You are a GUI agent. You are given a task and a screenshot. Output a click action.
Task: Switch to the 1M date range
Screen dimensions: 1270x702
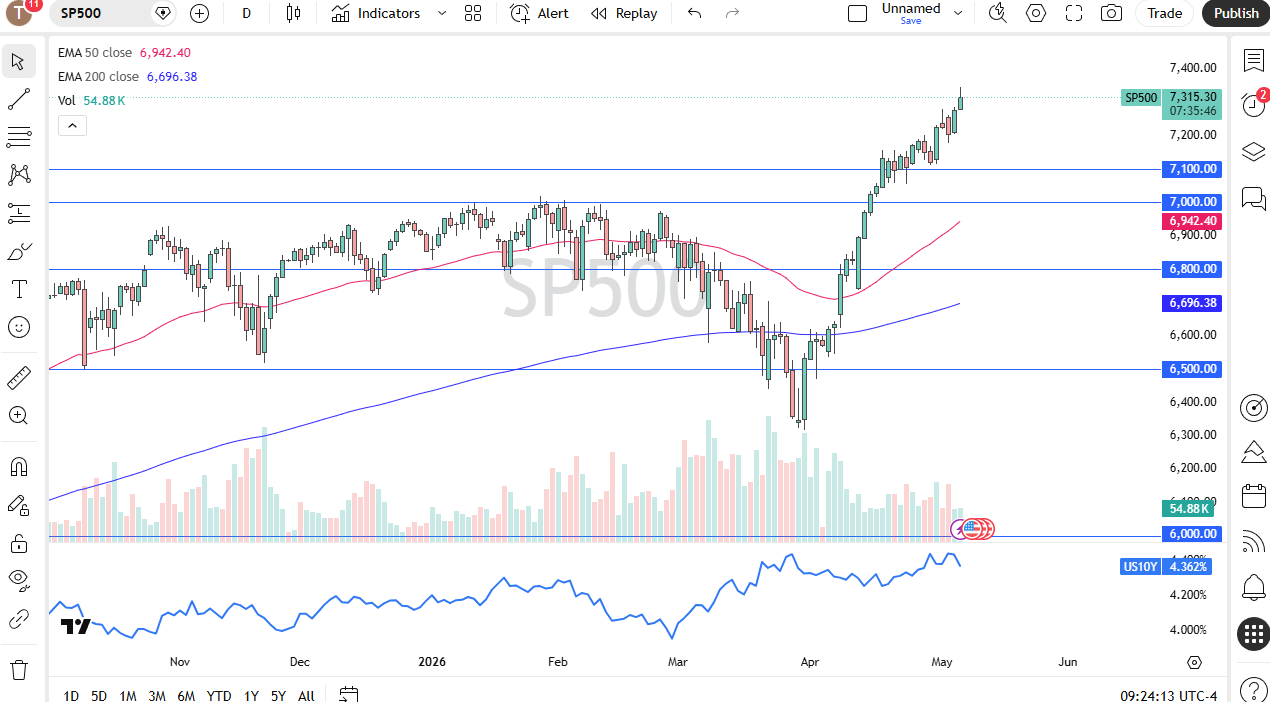128,696
